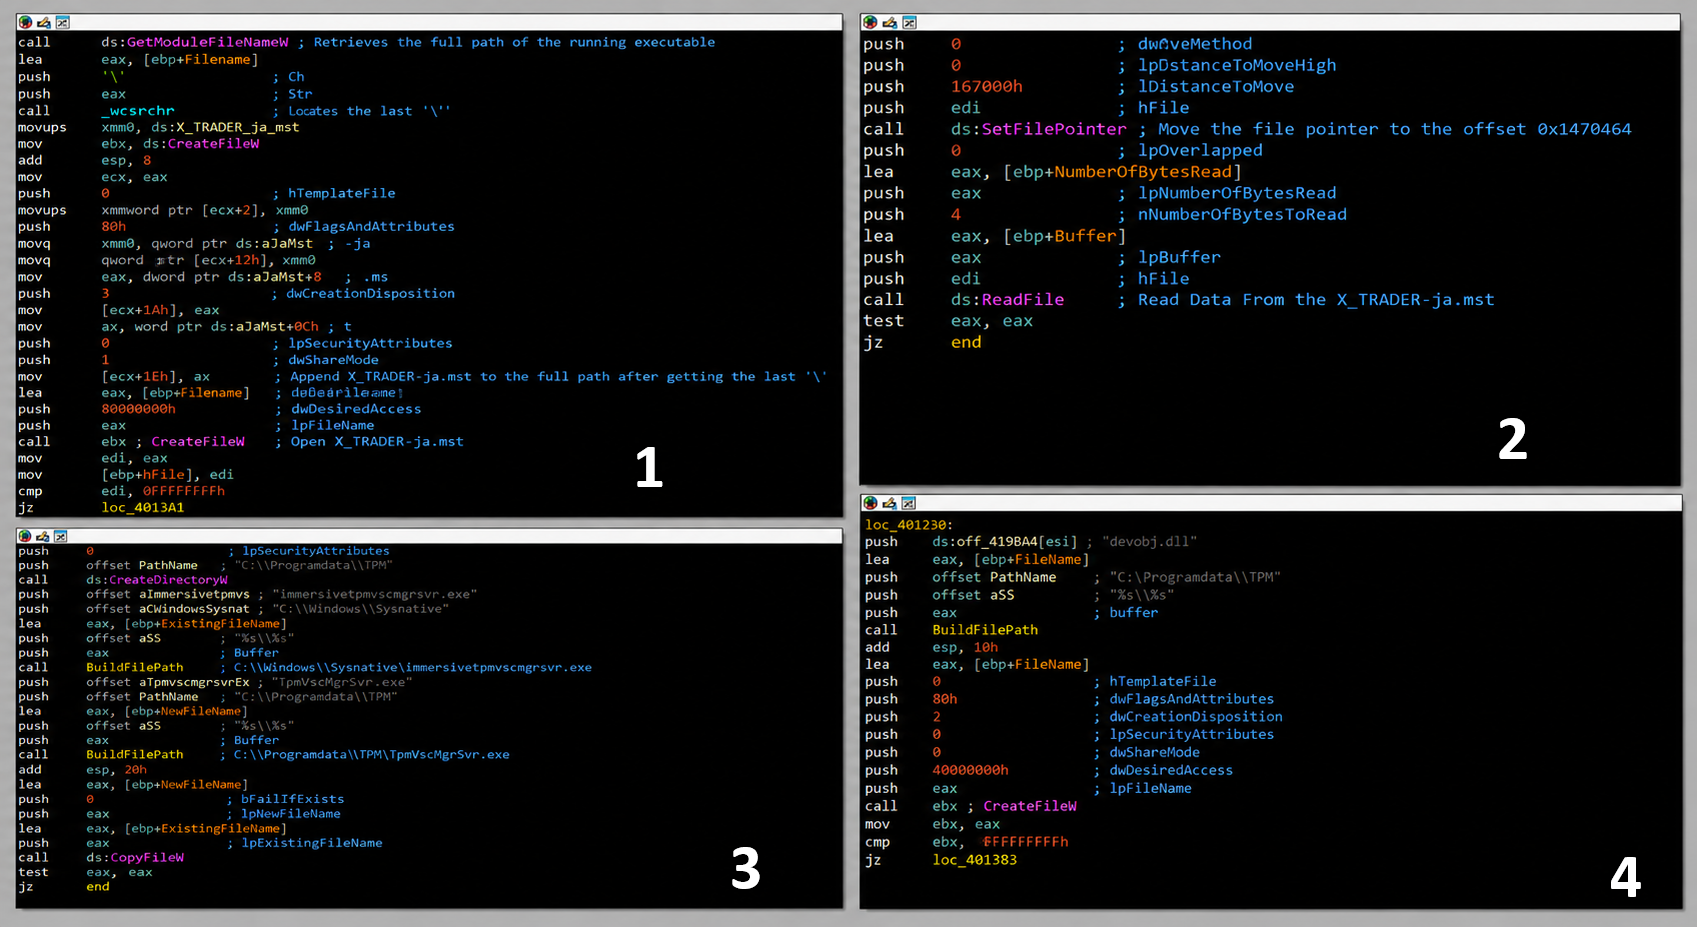The image size is (1697, 927).
Task: Click the hFile variable in [ebp+hFile]
Action: pyautogui.click(x=163, y=474)
